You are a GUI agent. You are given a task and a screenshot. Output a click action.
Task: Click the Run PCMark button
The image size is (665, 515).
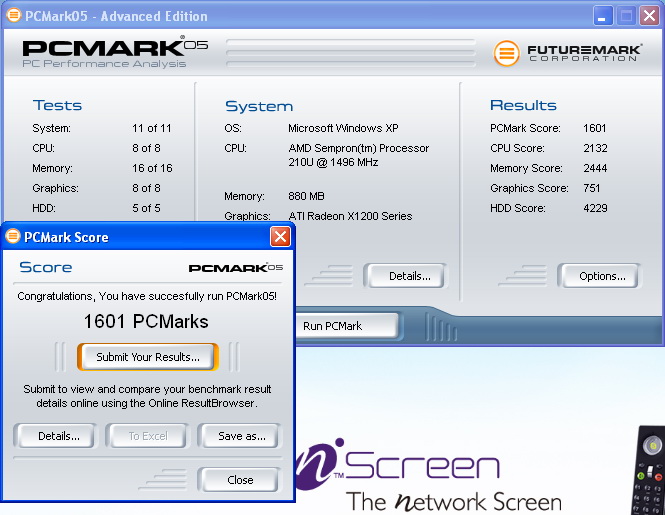348,326
